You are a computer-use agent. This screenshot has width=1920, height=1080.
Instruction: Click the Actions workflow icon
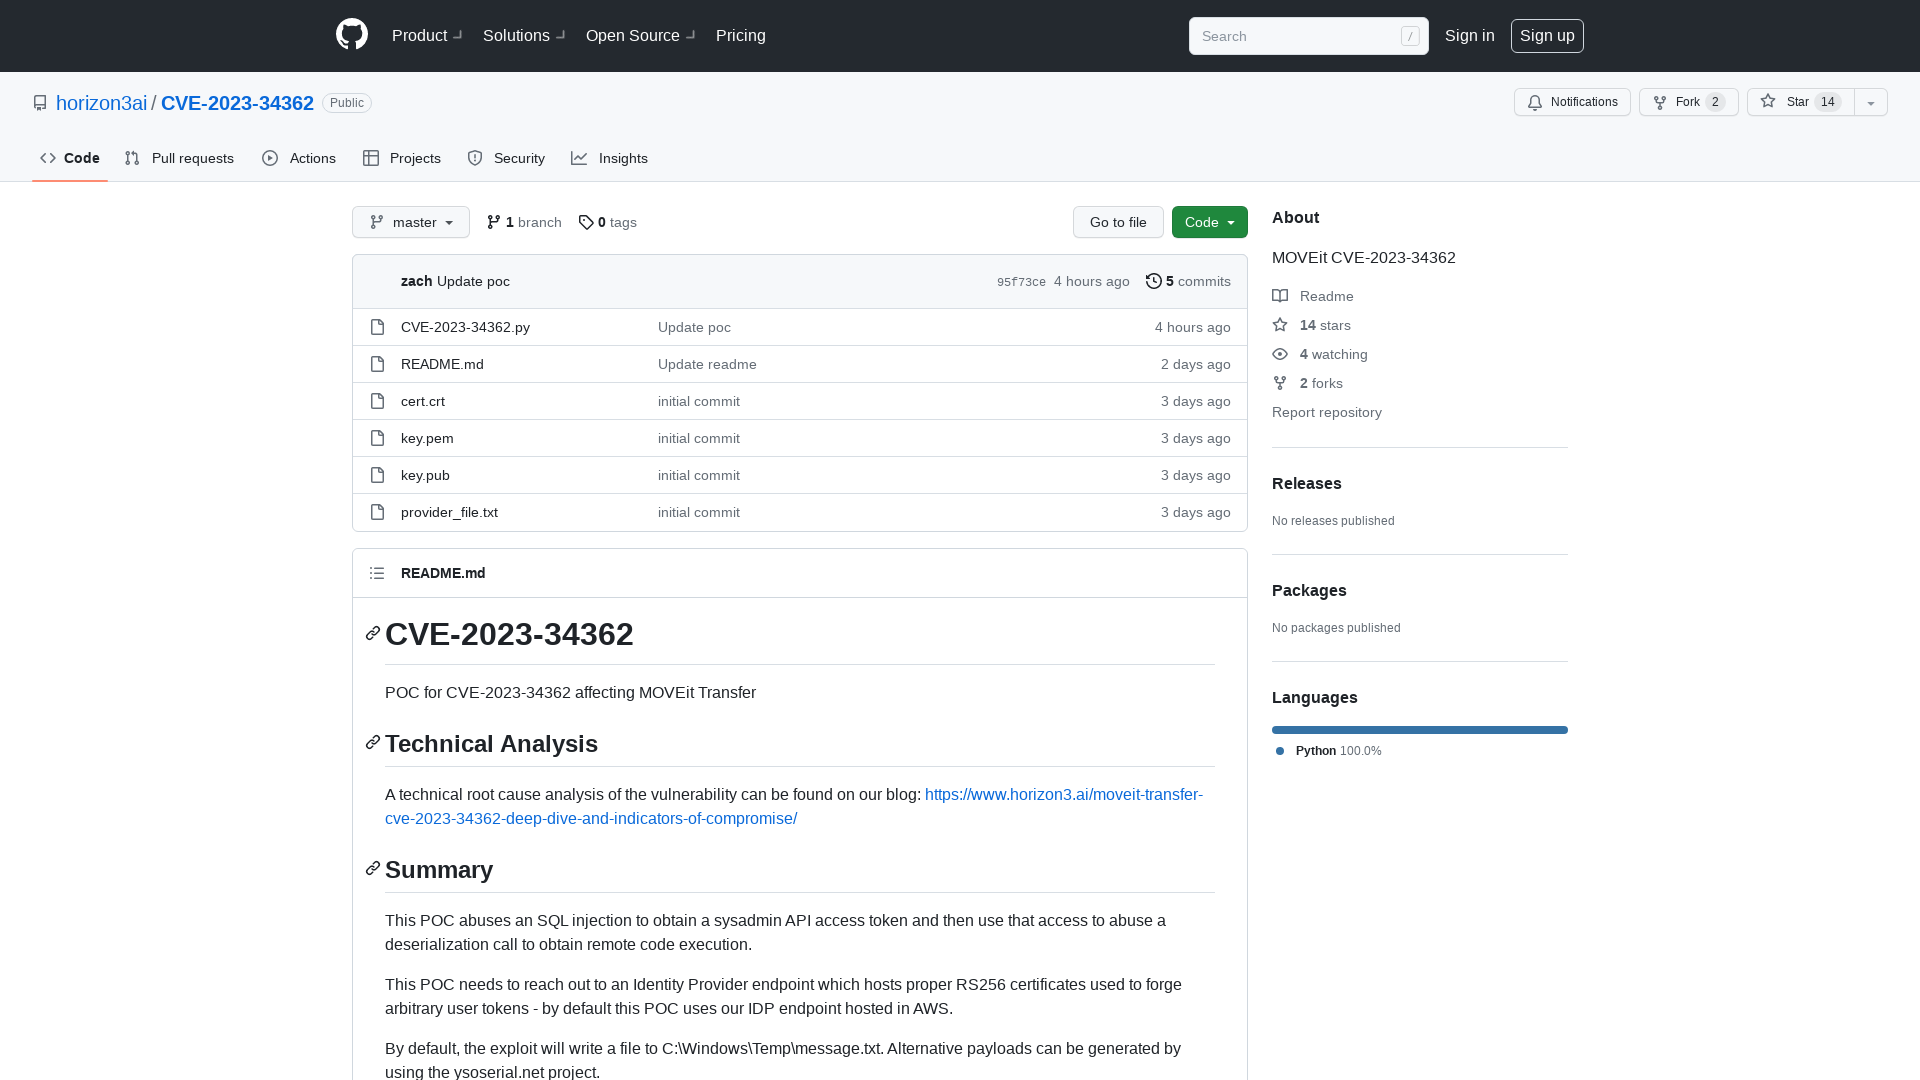pyautogui.click(x=270, y=157)
